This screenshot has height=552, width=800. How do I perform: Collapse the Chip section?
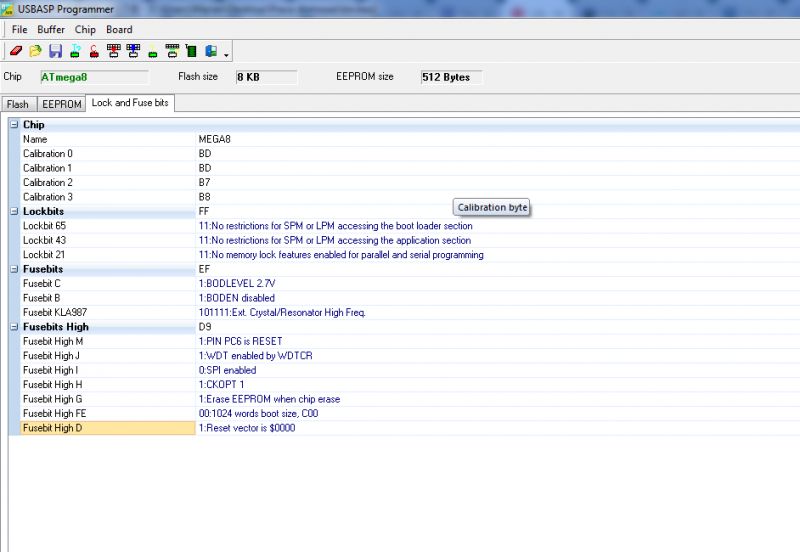coord(14,124)
